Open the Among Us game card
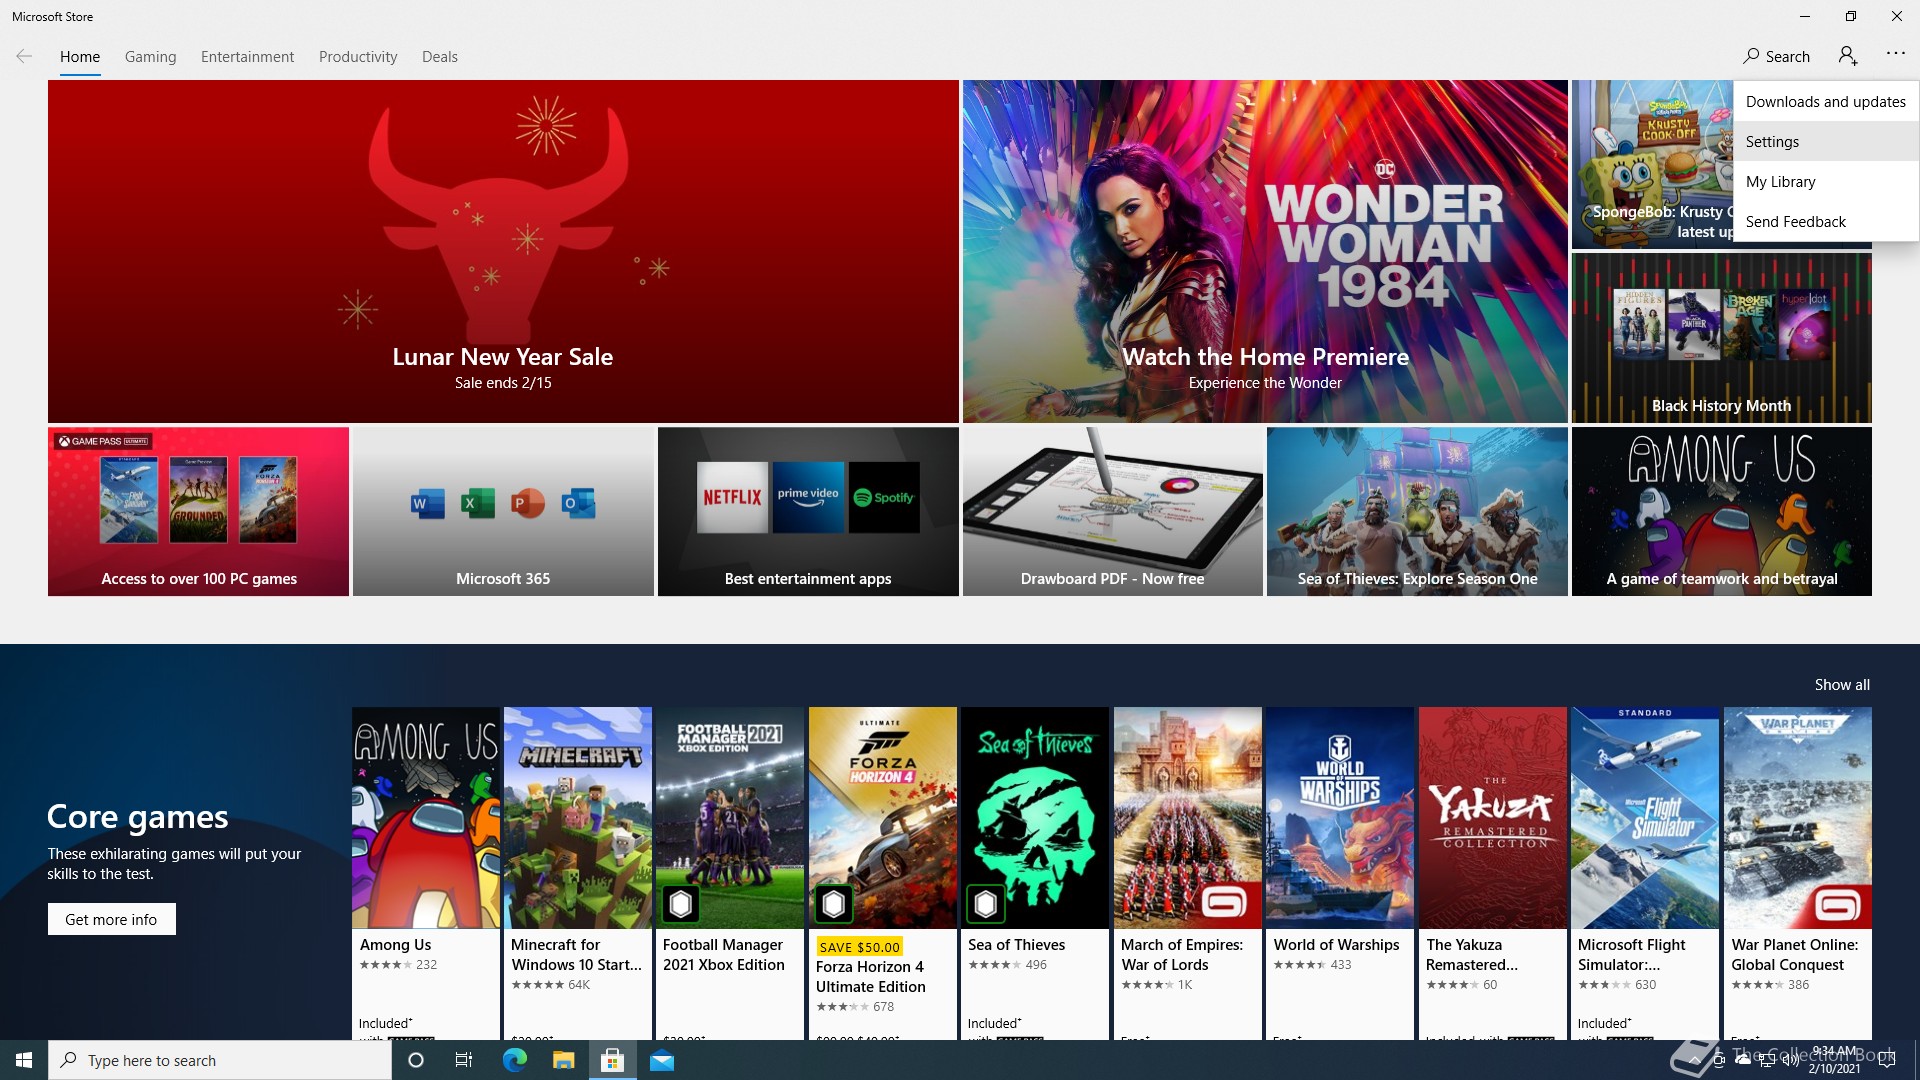This screenshot has width=1920, height=1080. tap(426, 873)
